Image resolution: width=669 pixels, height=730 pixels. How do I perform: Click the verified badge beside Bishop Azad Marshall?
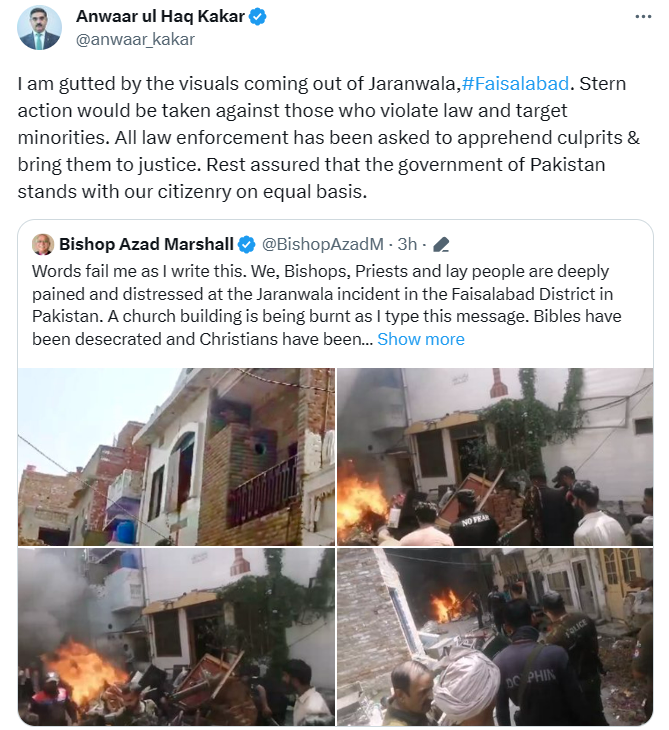point(247,244)
